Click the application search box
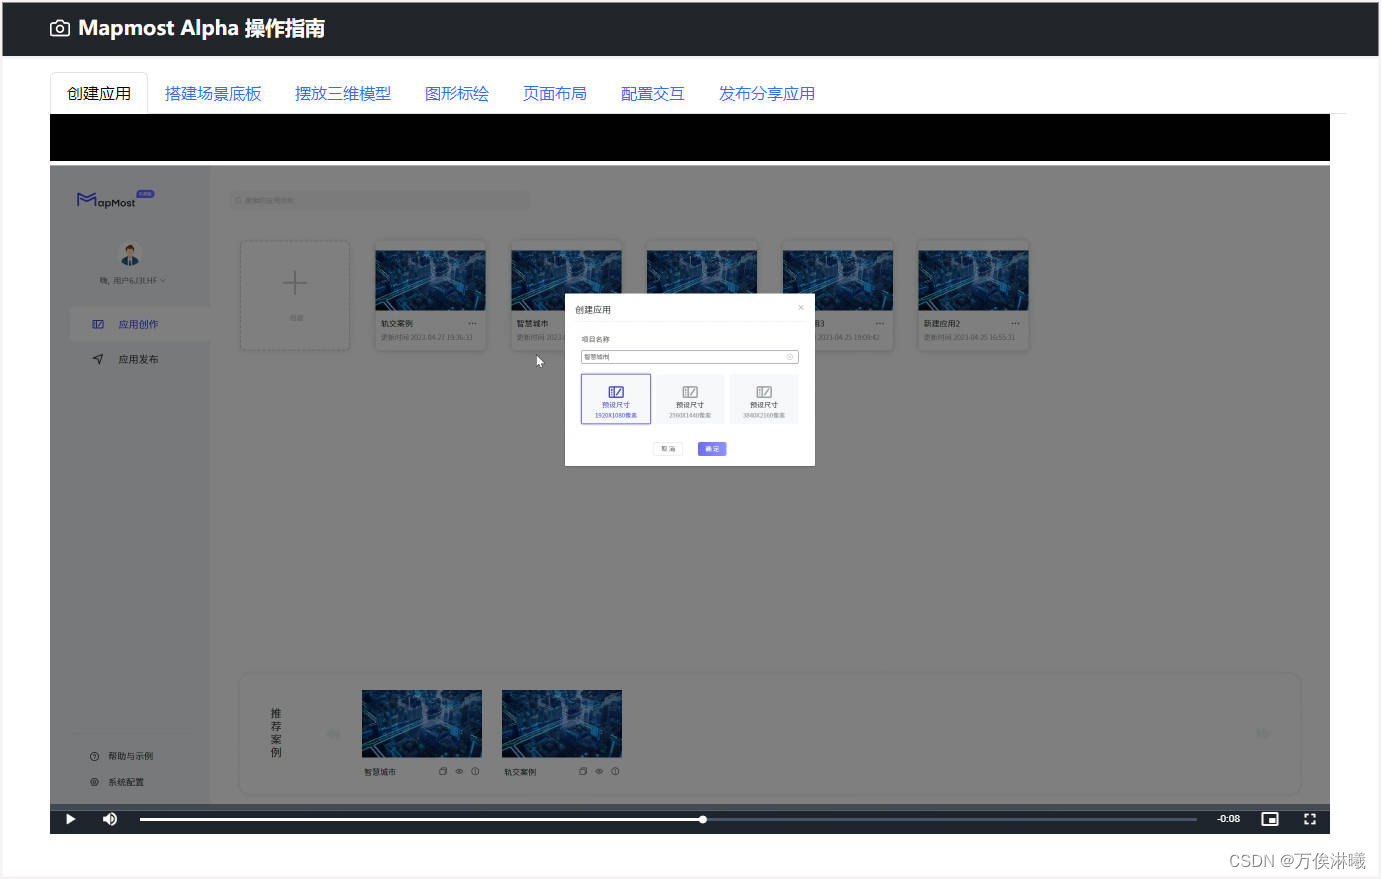Image resolution: width=1381 pixels, height=879 pixels. (x=380, y=201)
